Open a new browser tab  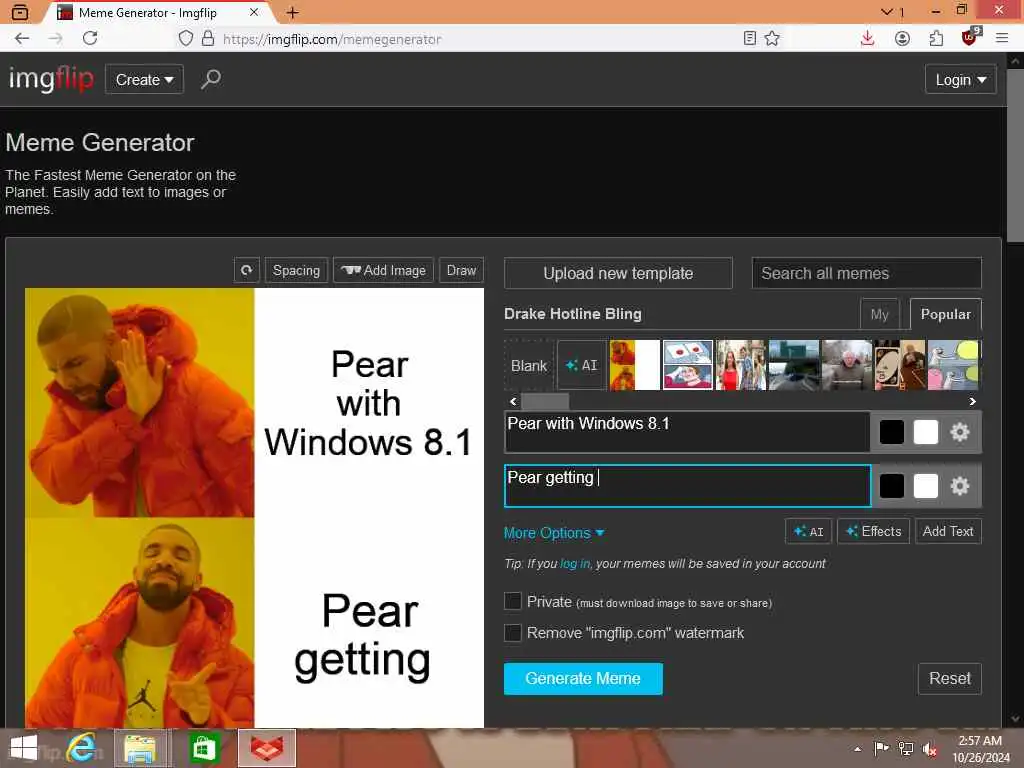click(293, 12)
